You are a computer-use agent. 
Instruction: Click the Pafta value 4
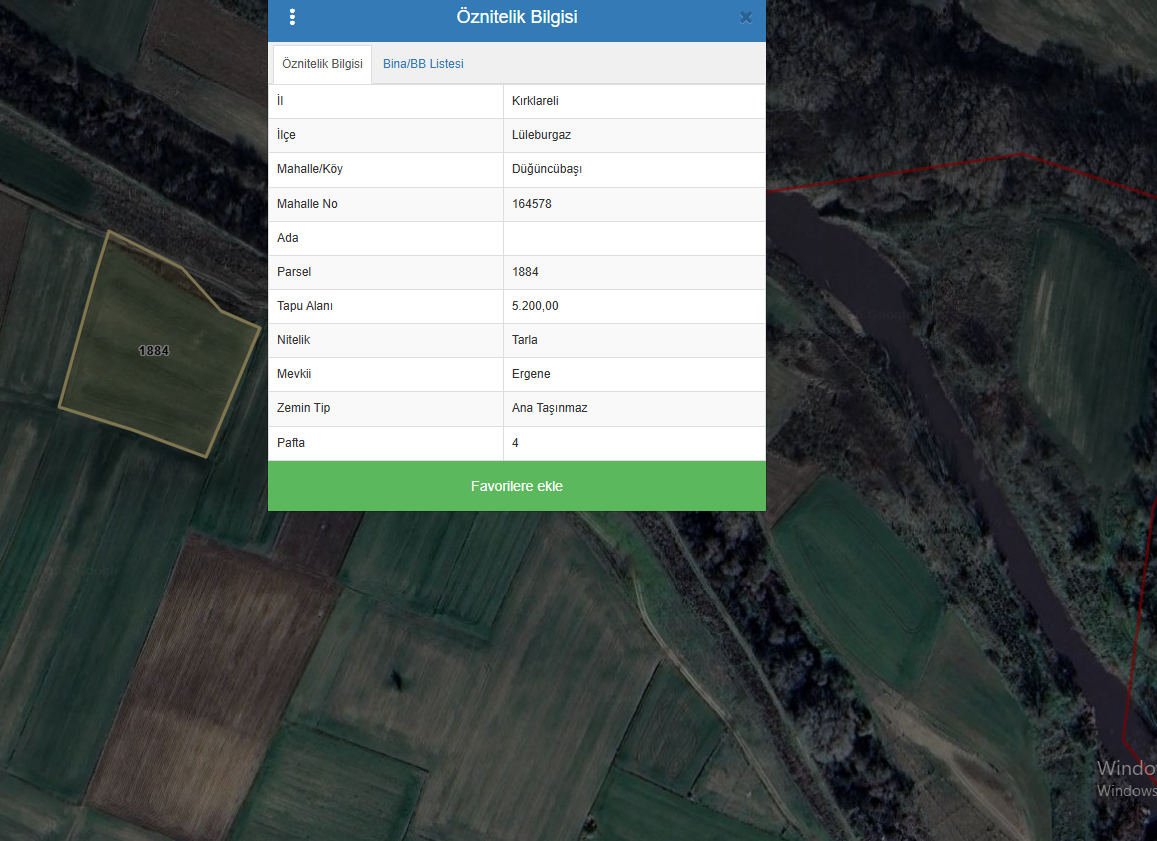point(516,442)
